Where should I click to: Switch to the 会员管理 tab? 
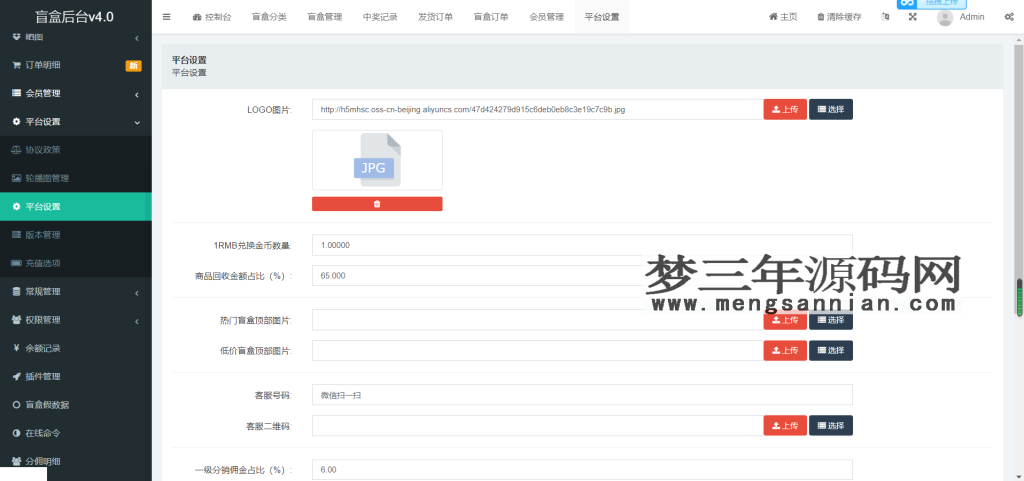[x=547, y=17]
